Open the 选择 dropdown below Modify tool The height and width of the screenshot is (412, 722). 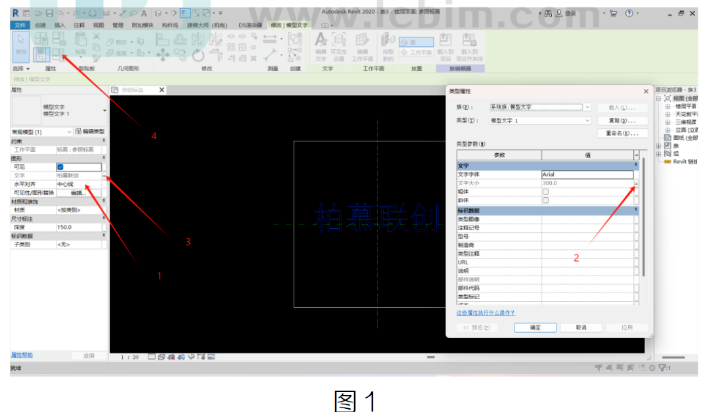21,68
